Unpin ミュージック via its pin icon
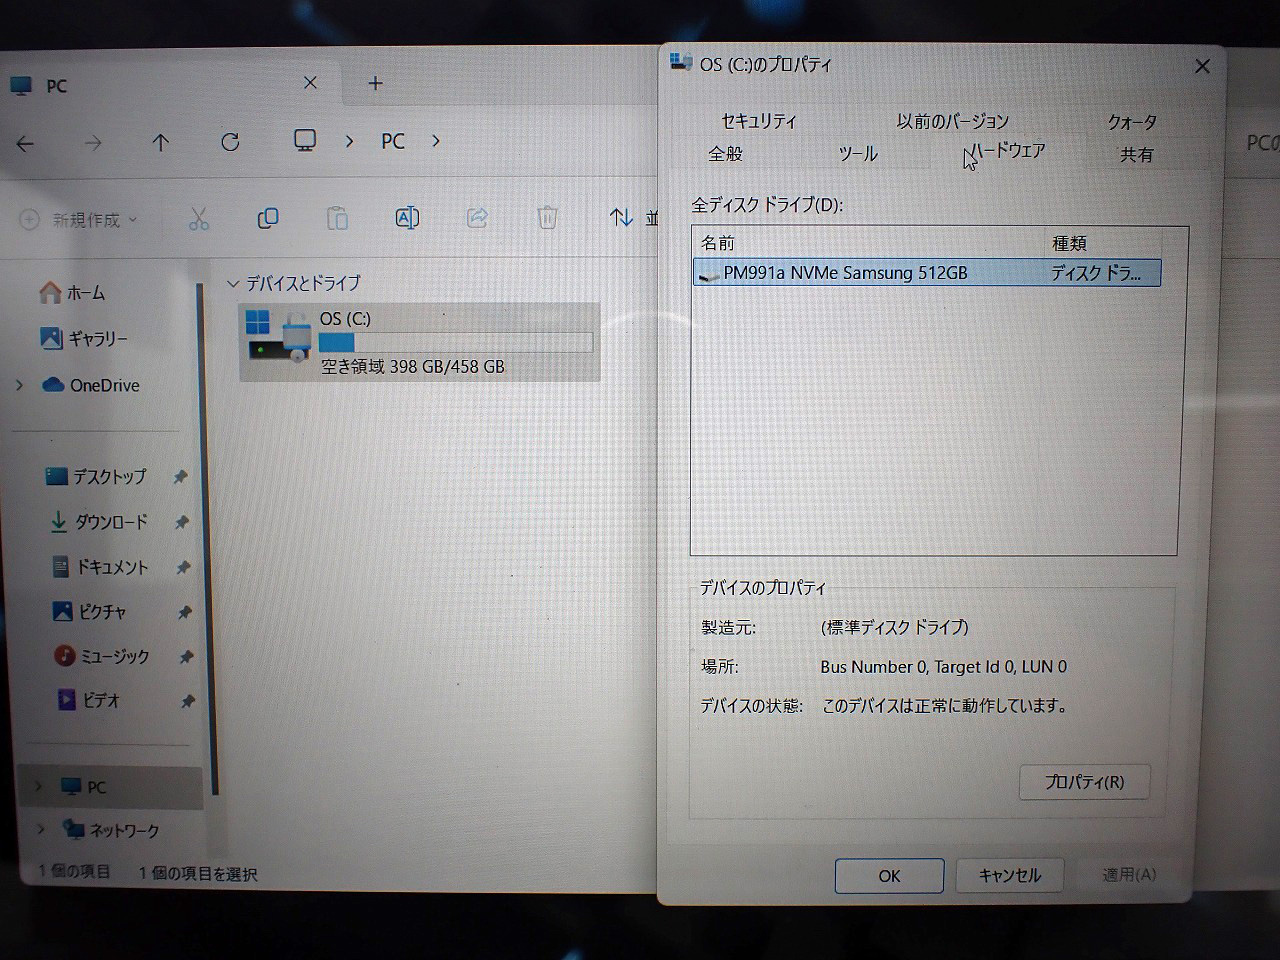 [185, 657]
